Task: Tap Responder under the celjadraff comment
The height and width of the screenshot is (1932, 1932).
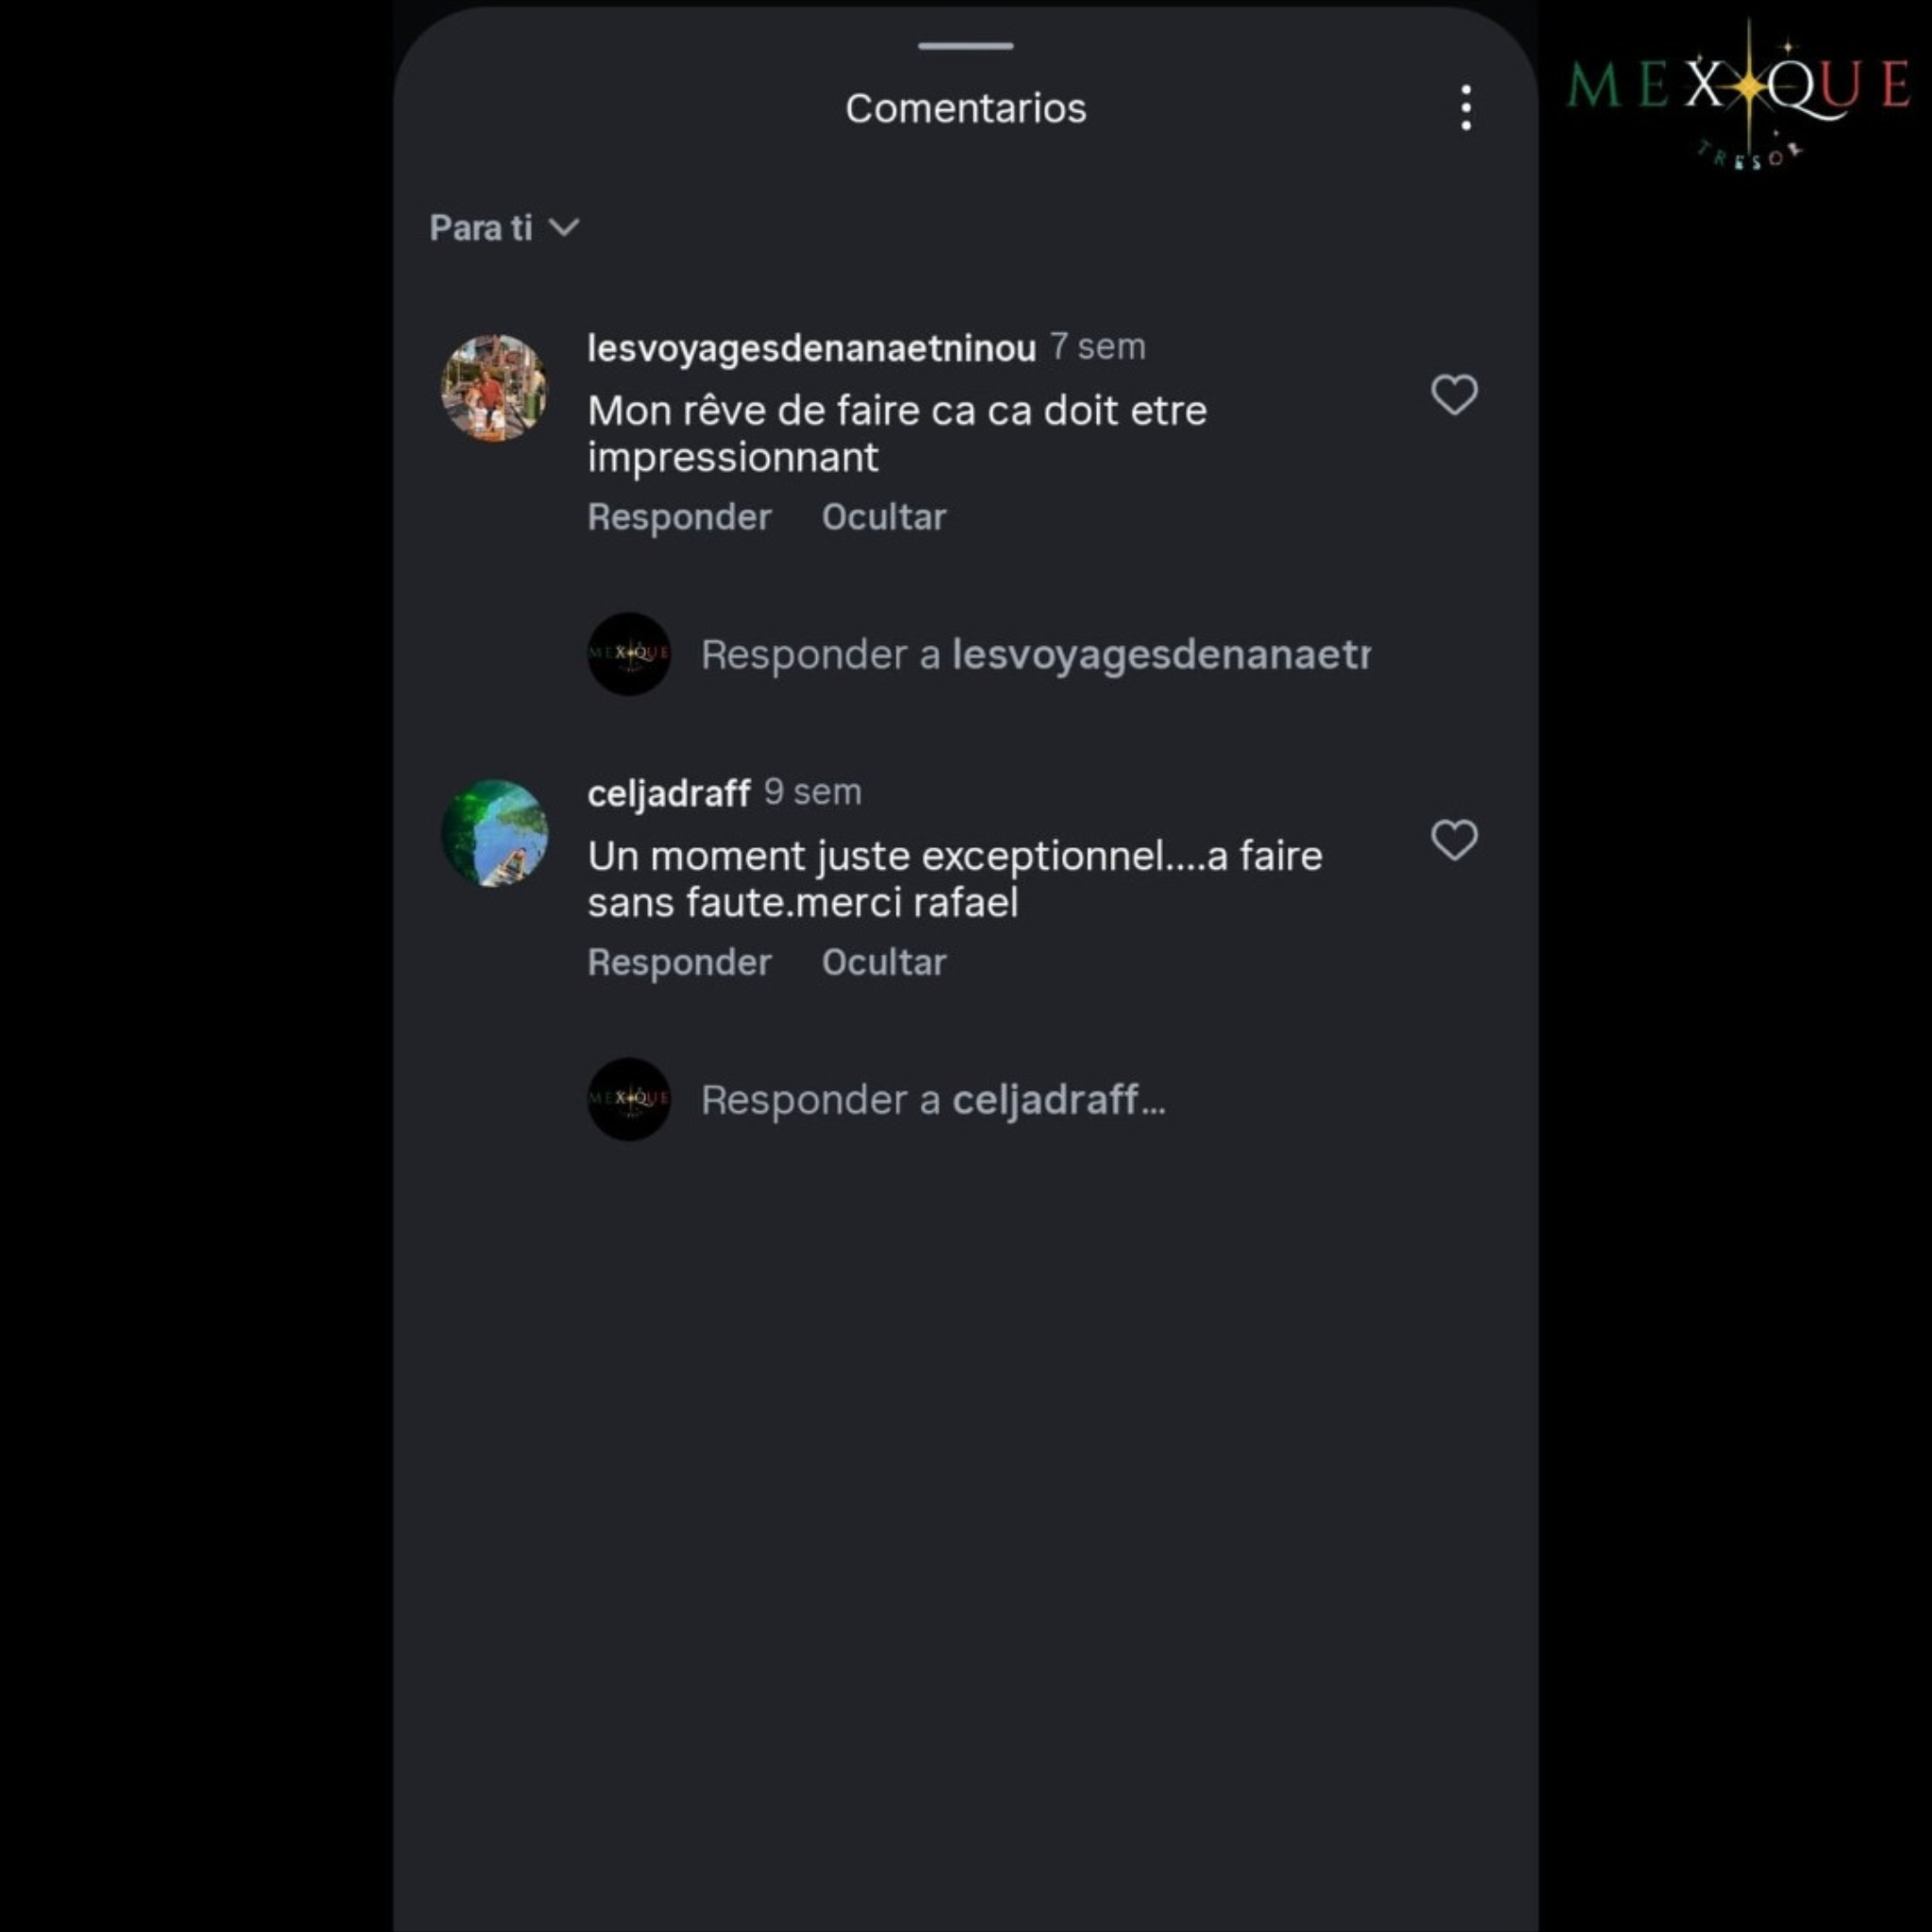Action: 679,962
